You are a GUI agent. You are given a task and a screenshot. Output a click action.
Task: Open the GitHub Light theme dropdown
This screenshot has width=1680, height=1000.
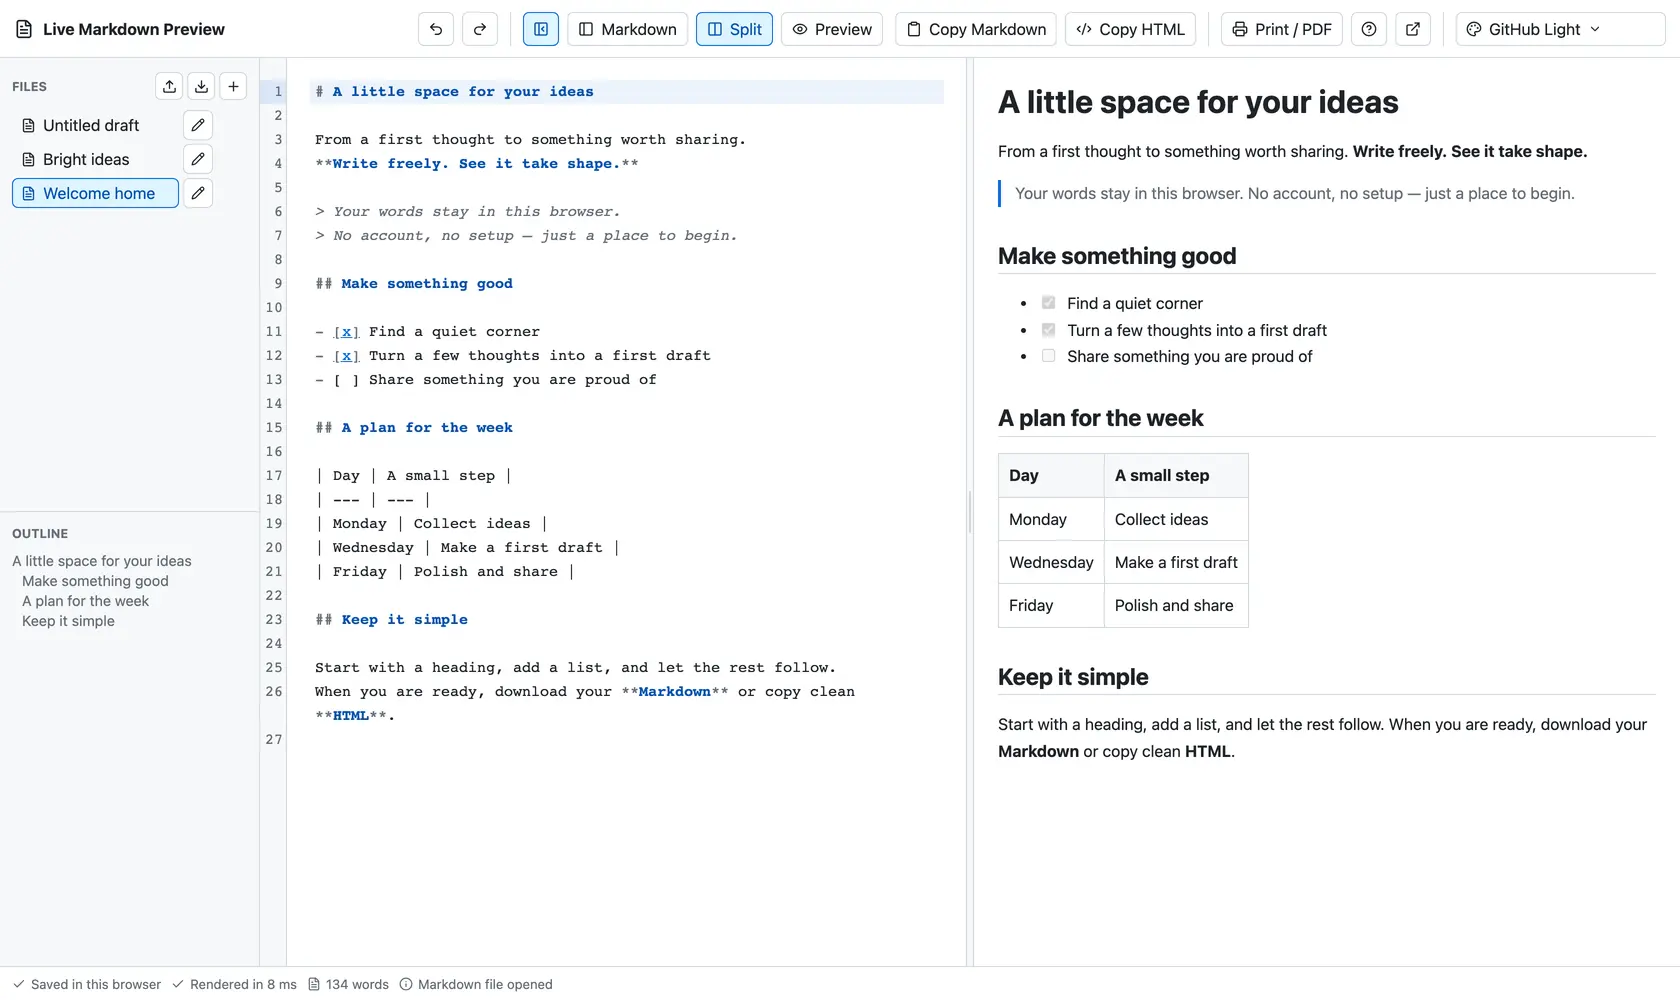pos(1560,29)
